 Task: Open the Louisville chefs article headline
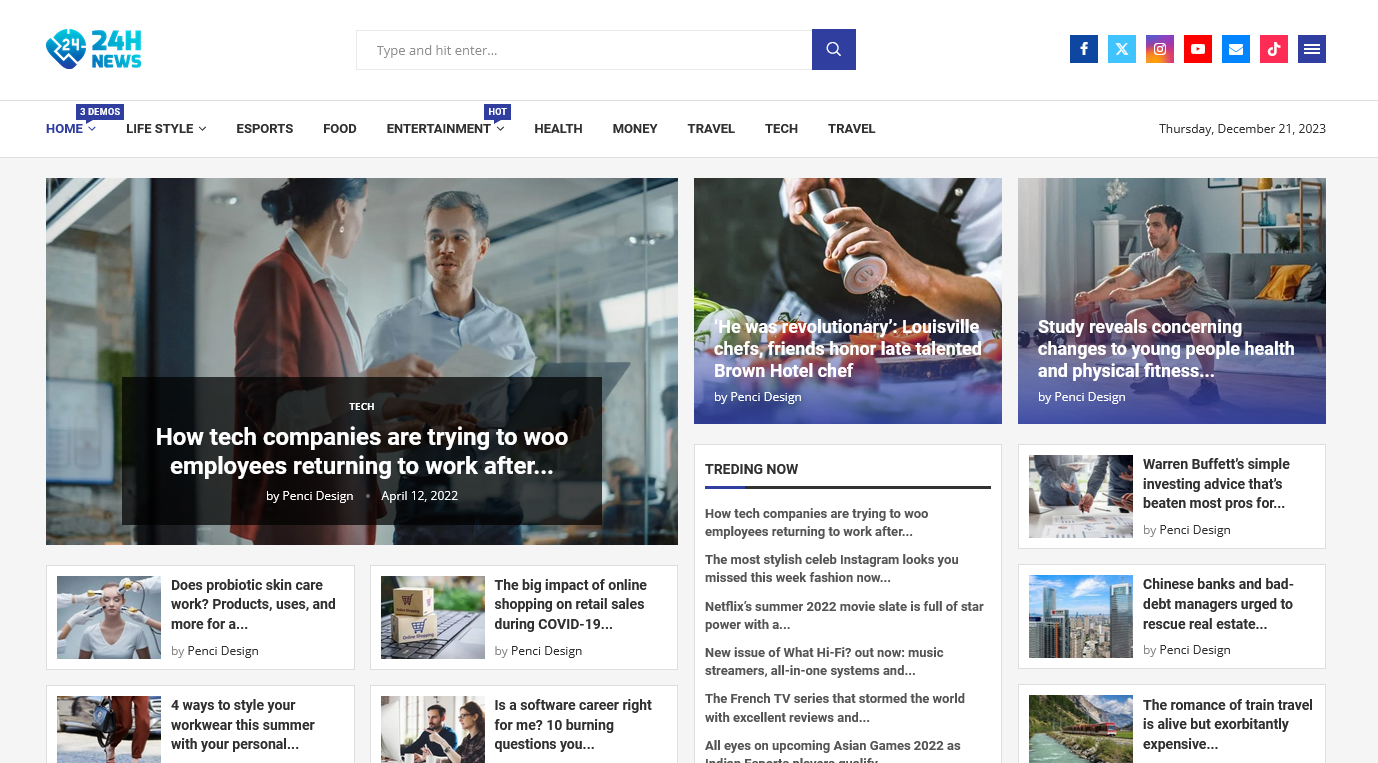click(848, 349)
